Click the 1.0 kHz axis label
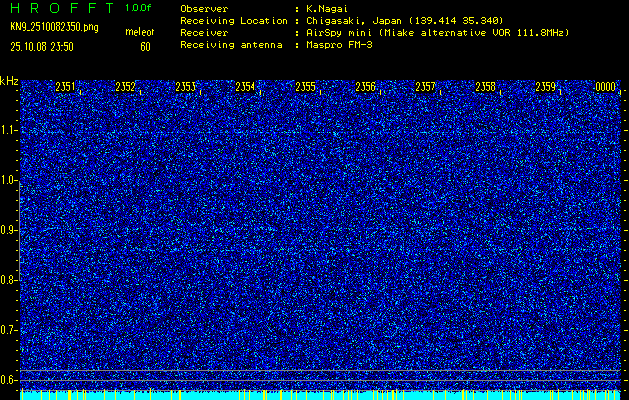Screen dimensions: 629x400 coord(9,181)
